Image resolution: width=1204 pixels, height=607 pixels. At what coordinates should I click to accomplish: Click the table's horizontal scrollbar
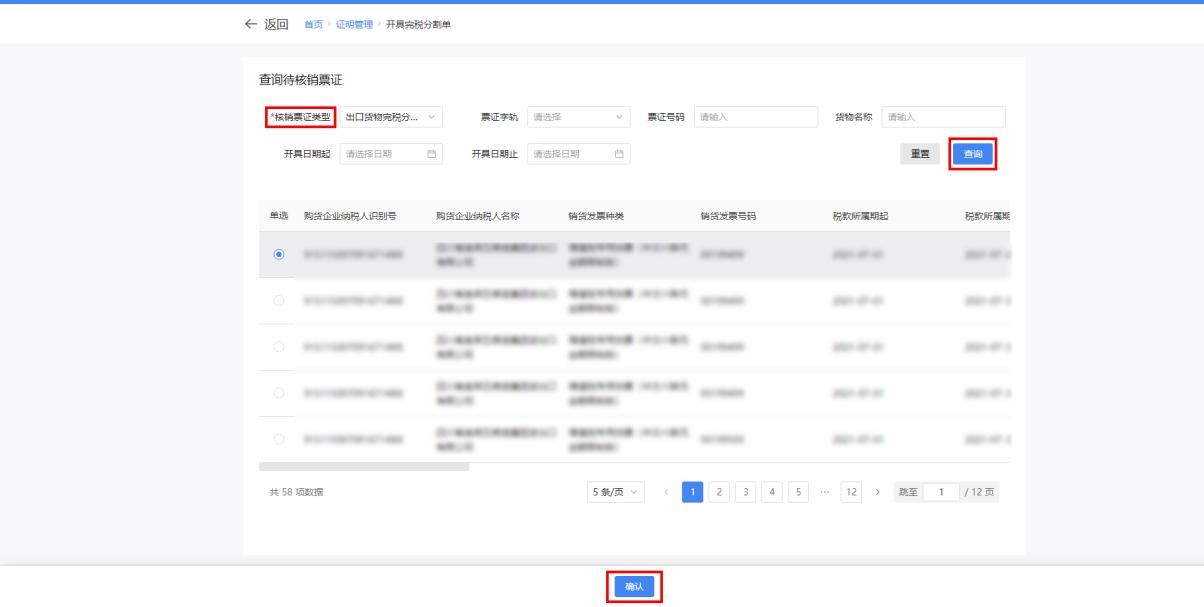(364, 466)
